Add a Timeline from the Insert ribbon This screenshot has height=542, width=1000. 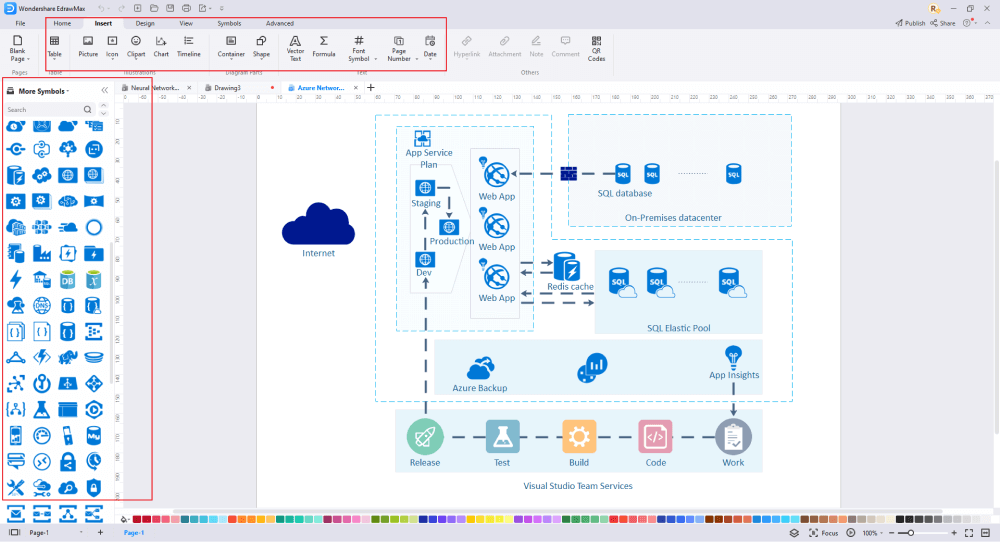(189, 47)
